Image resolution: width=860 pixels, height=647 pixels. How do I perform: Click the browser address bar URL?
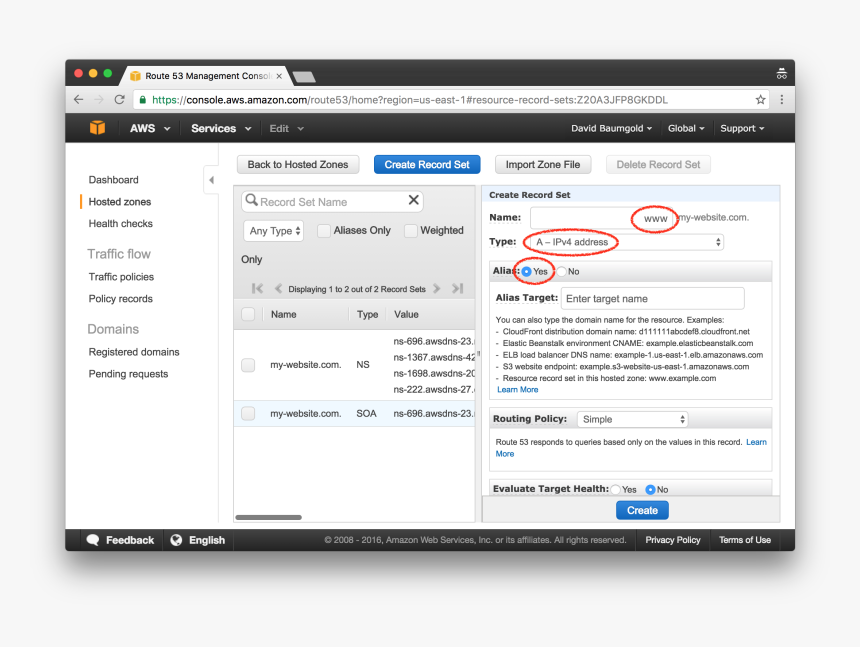click(410, 100)
